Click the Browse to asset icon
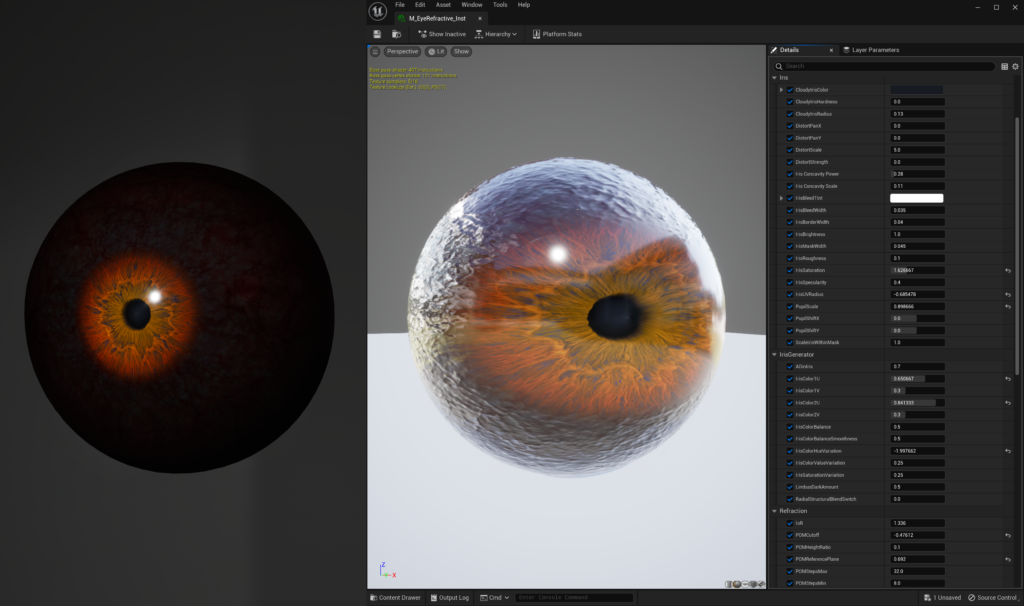1024x606 pixels. (x=396, y=34)
